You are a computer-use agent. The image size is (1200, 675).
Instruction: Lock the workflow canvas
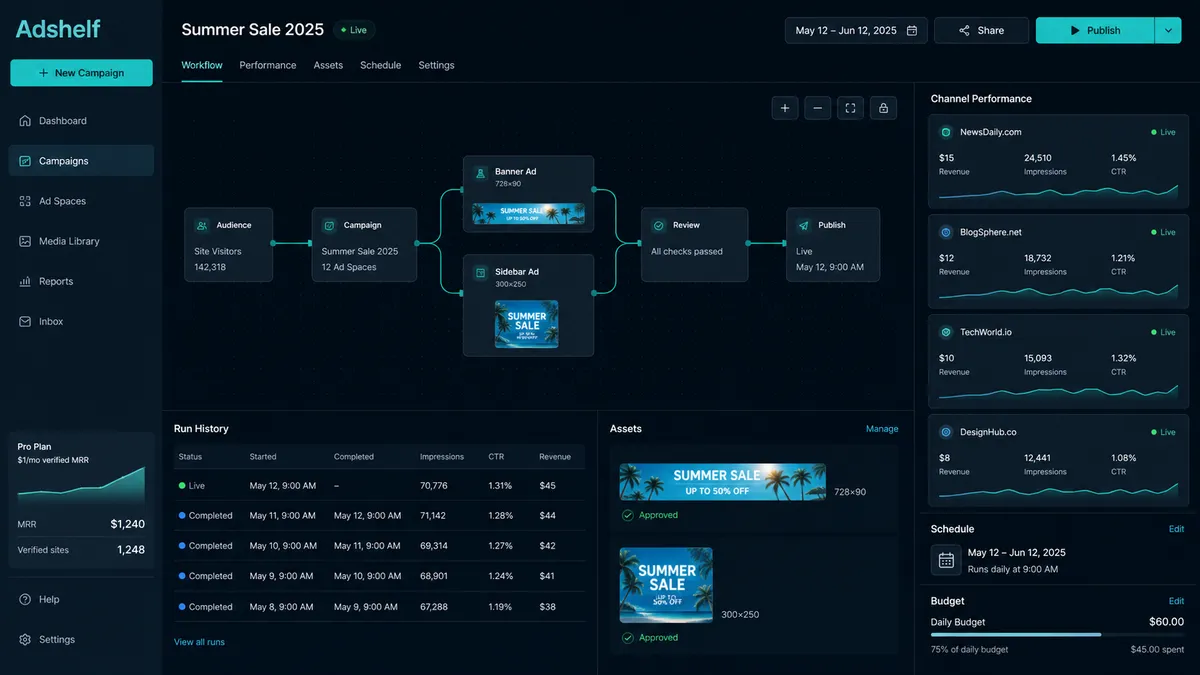click(883, 108)
